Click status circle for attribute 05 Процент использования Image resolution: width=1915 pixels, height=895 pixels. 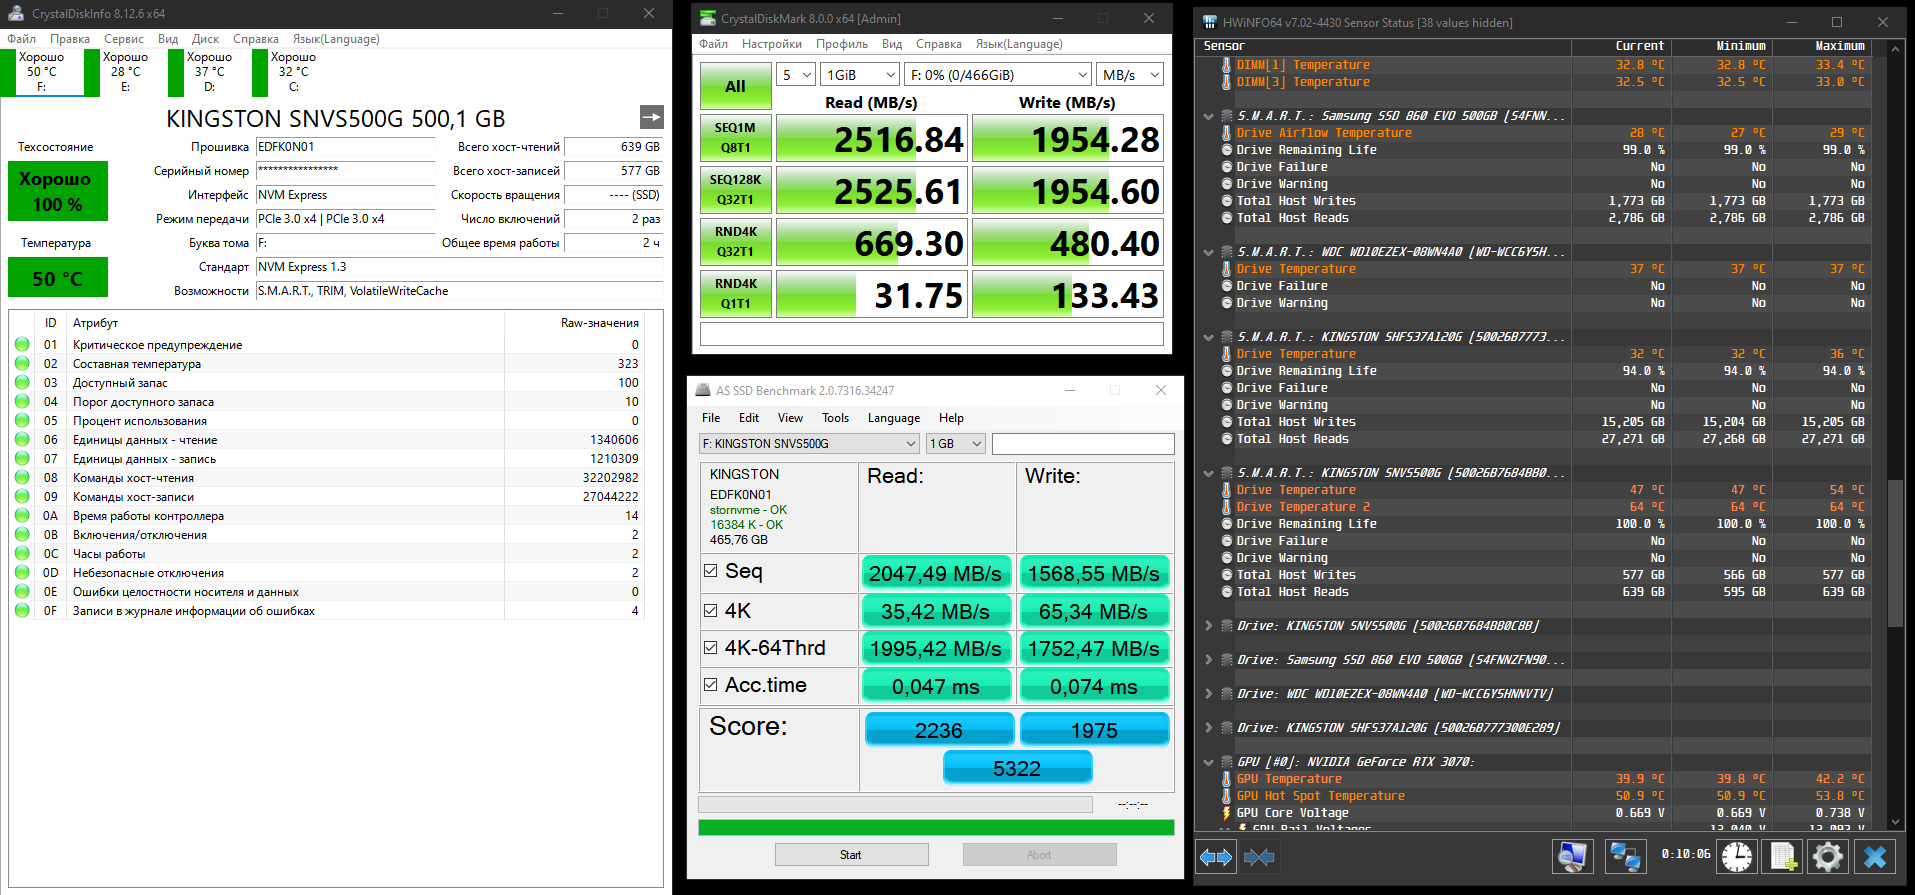(22, 421)
